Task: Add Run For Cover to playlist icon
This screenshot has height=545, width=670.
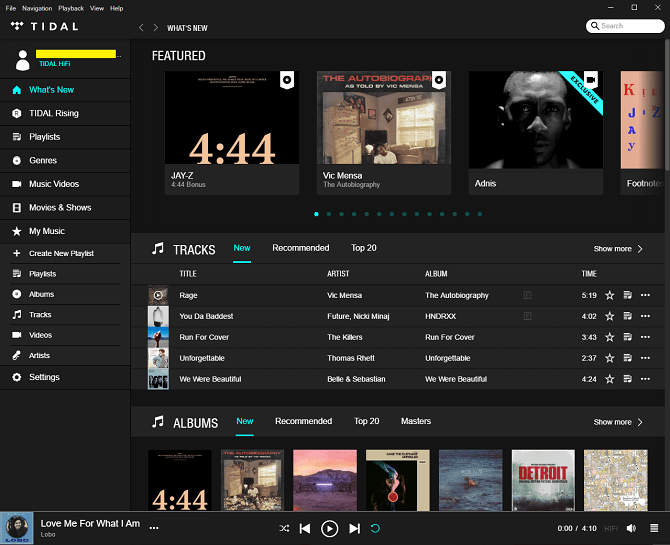Action: (627, 337)
